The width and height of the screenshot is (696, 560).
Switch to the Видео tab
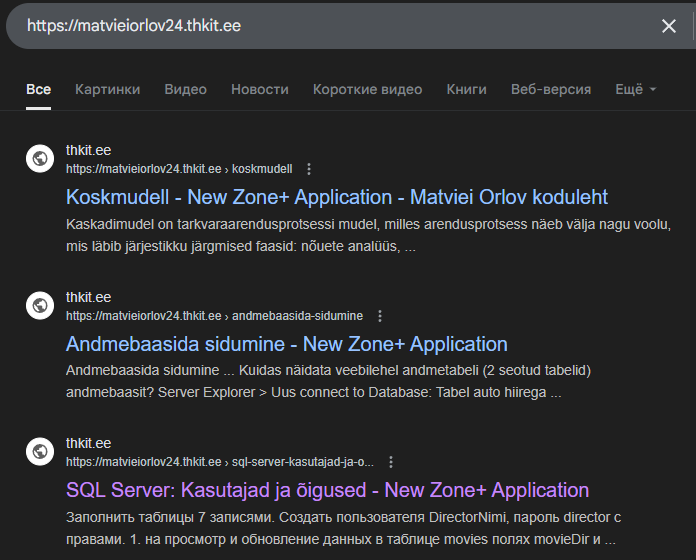pyautogui.click(x=185, y=89)
